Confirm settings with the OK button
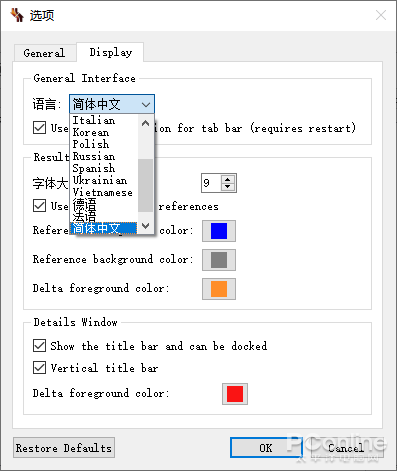 [x=266, y=448]
